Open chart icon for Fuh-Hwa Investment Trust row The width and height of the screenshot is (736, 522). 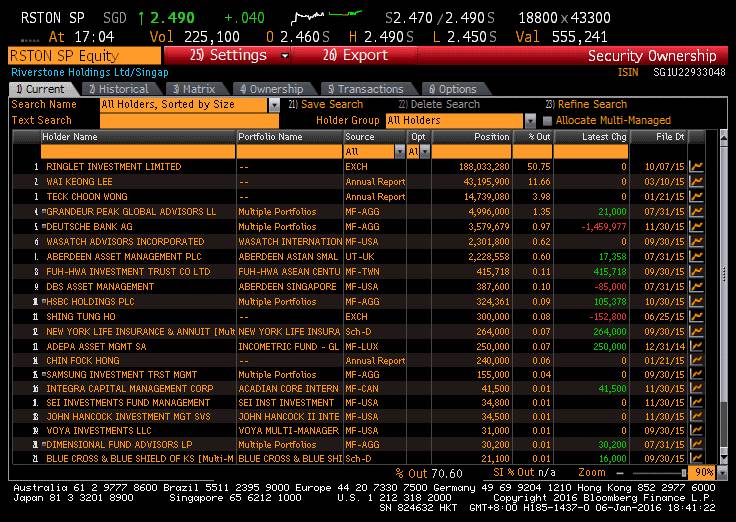[696, 272]
